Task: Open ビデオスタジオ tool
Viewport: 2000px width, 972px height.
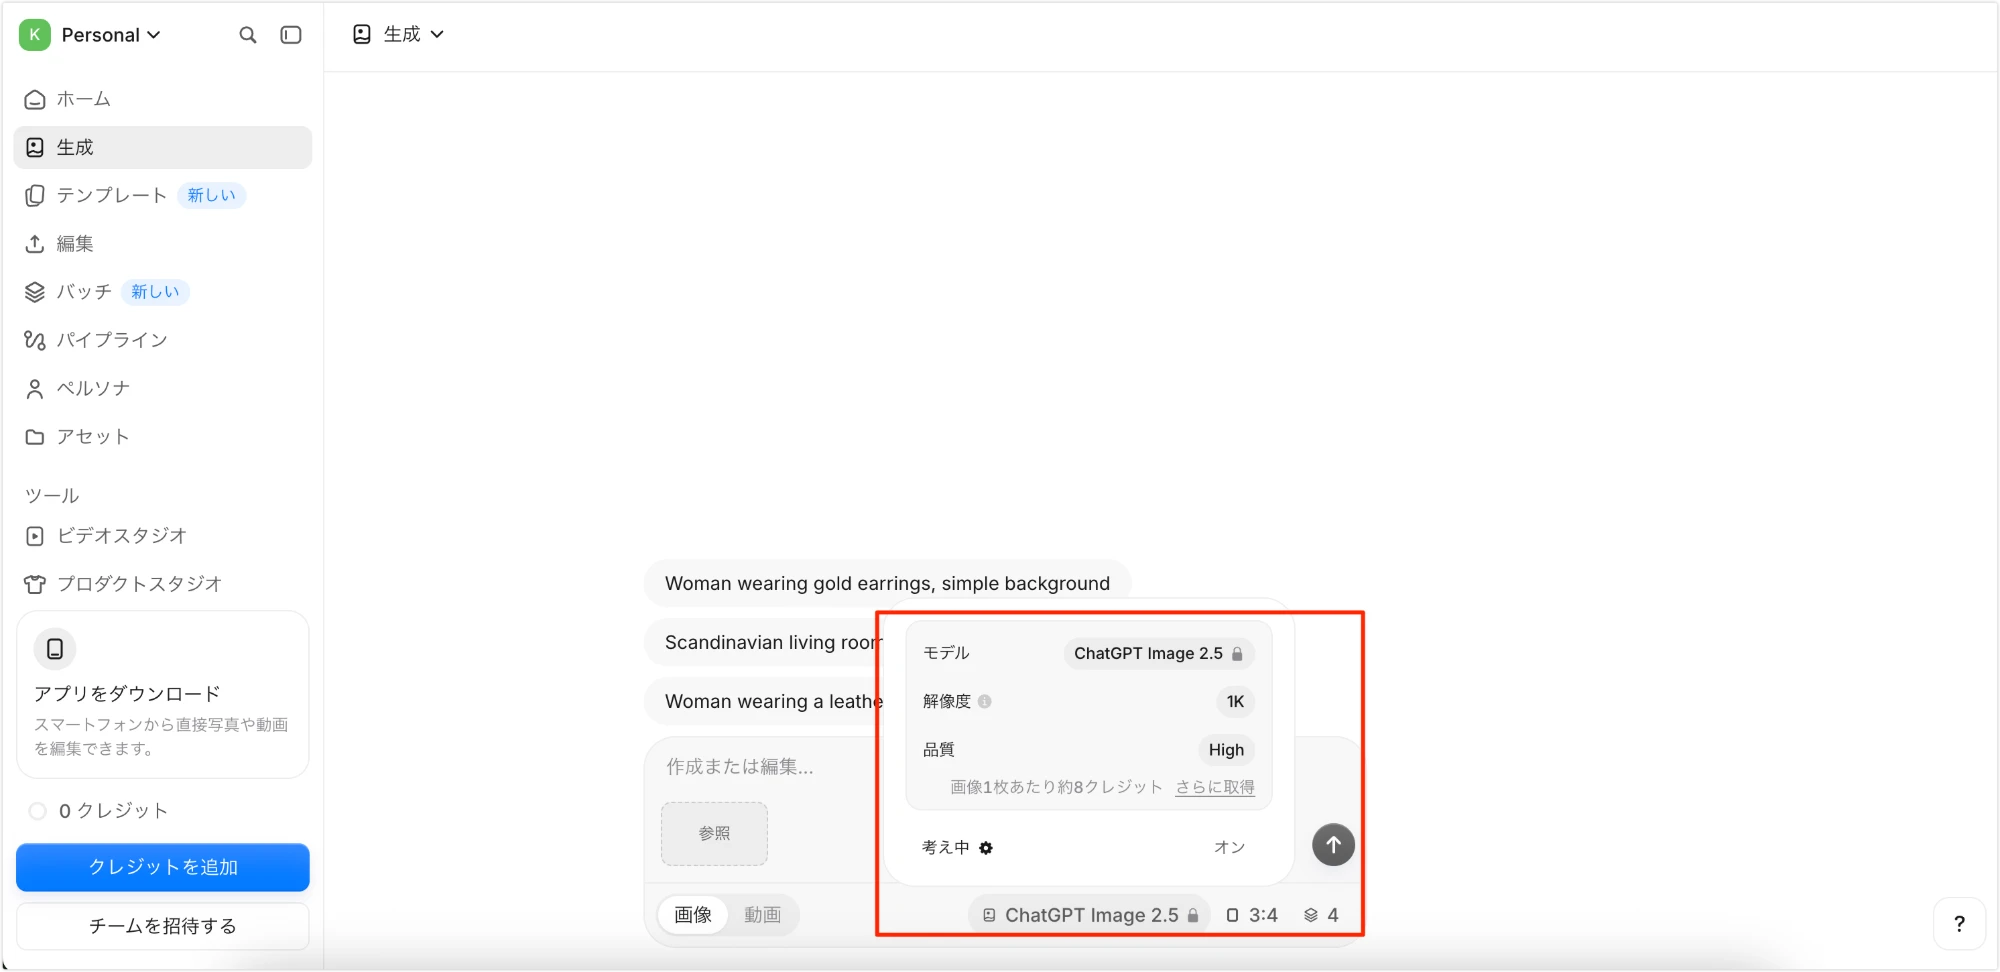Action: pos(163,536)
